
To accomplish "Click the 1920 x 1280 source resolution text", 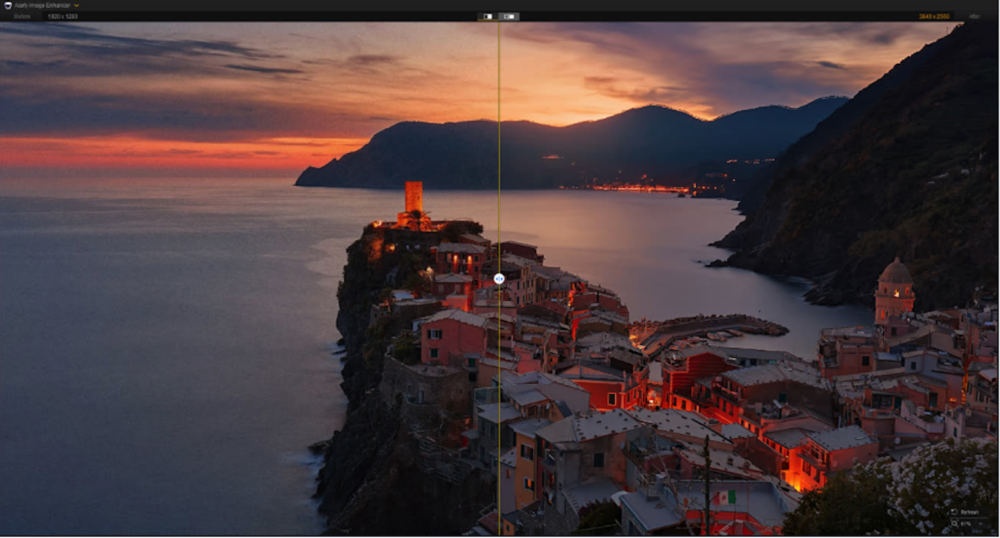I will (x=62, y=17).
